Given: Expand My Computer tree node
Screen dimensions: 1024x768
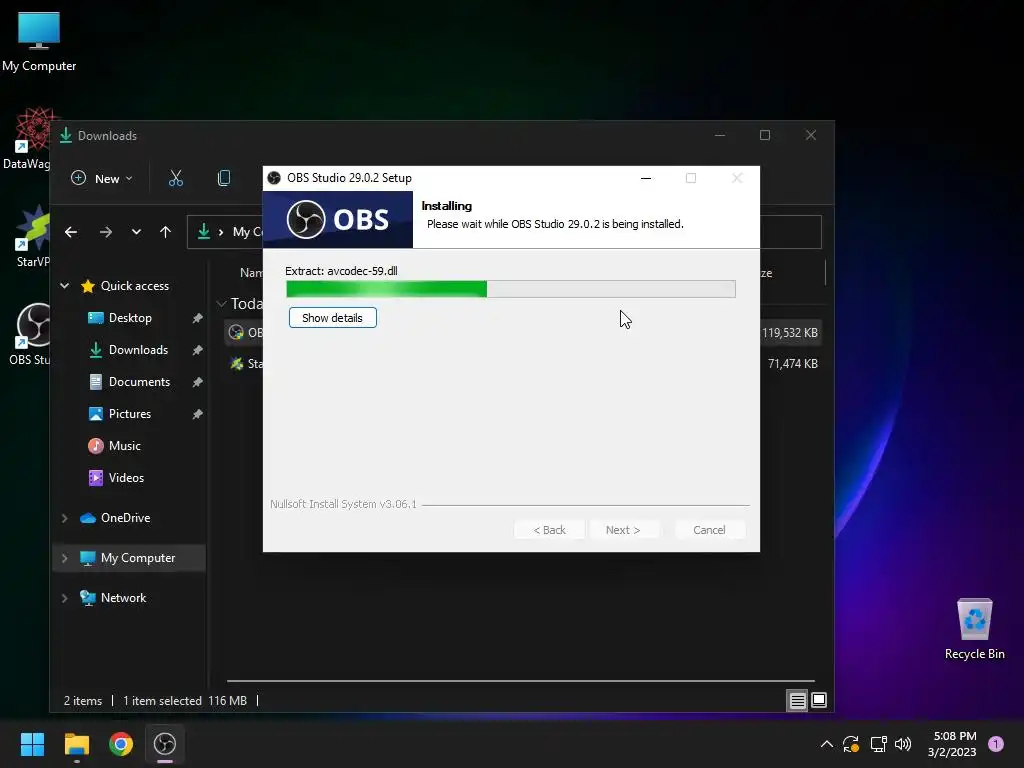Looking at the screenshot, I should click(65, 558).
